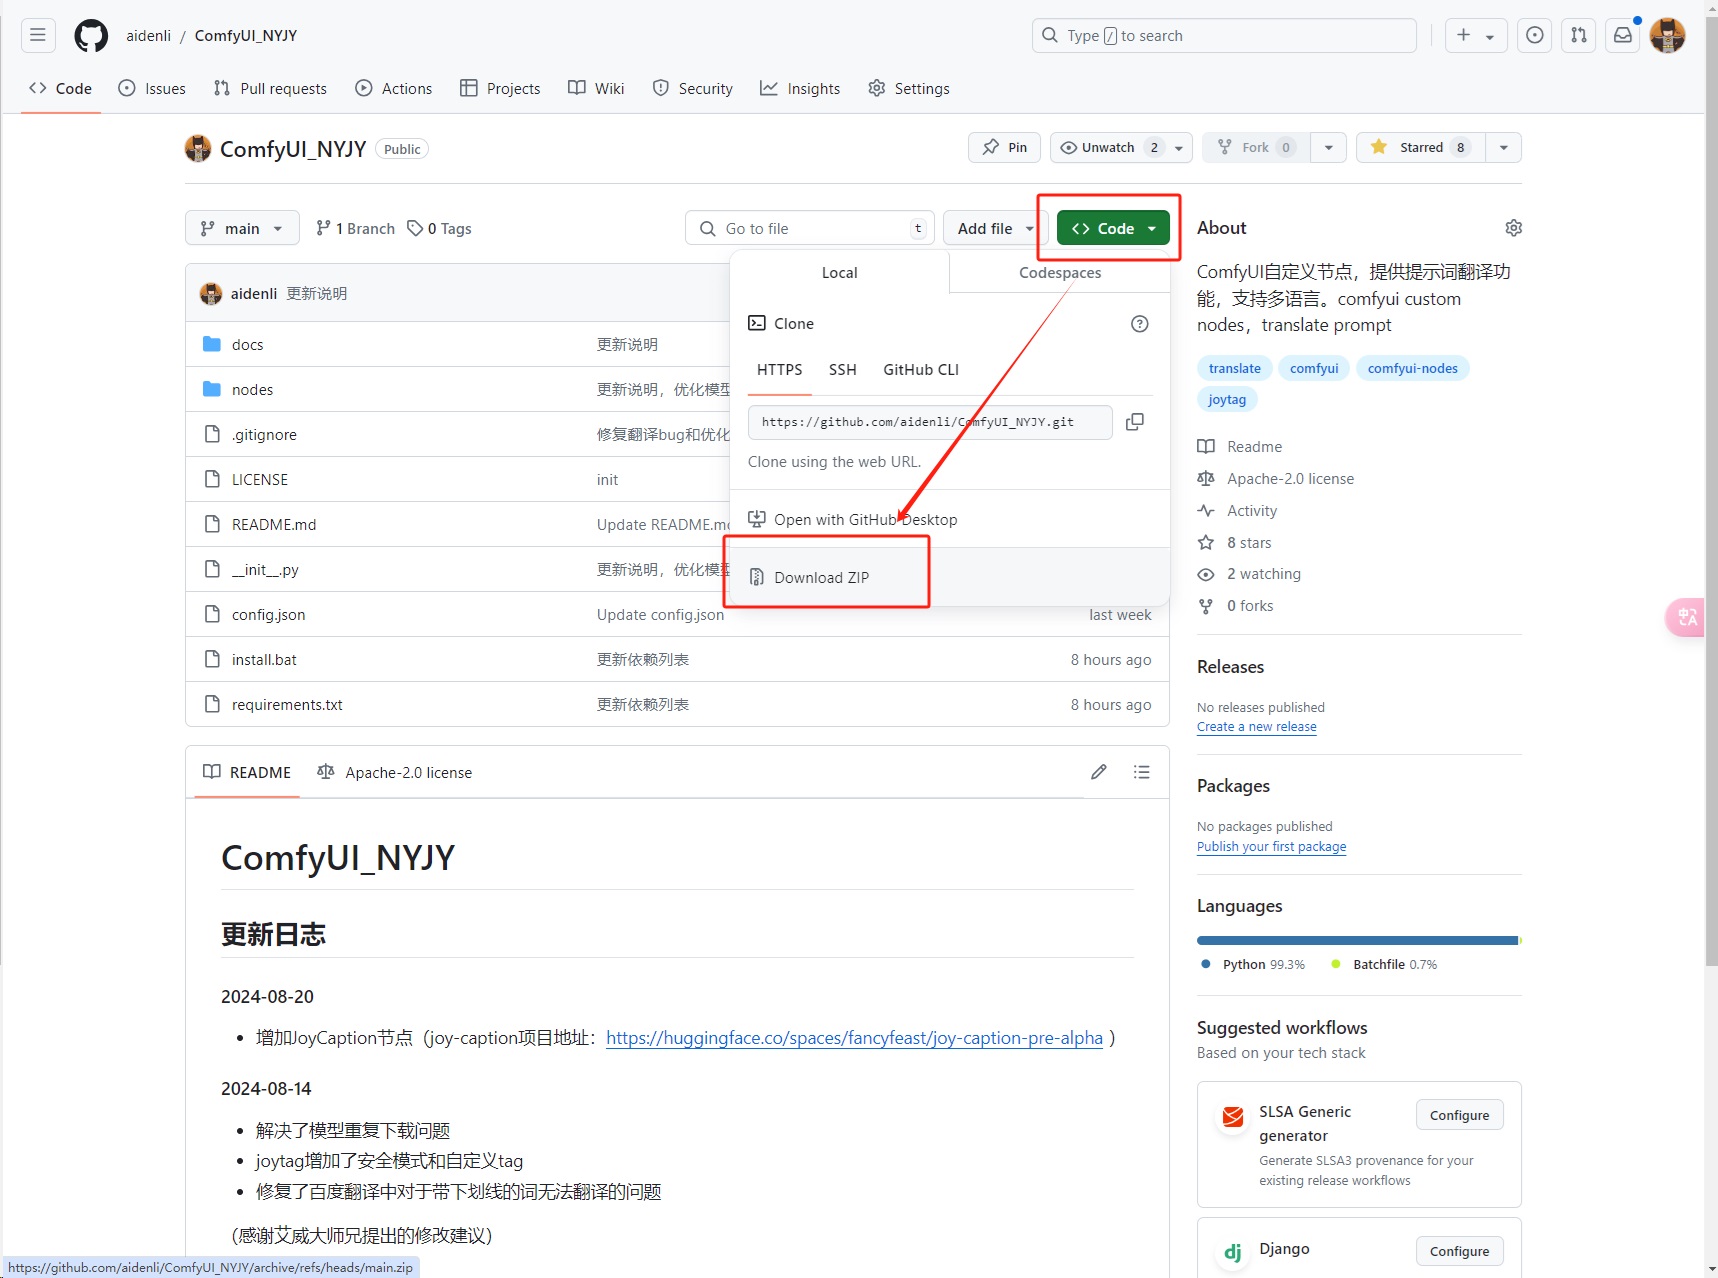Image resolution: width=1718 pixels, height=1278 pixels.
Task: Click the translate extension floating icon
Action: (x=1687, y=617)
